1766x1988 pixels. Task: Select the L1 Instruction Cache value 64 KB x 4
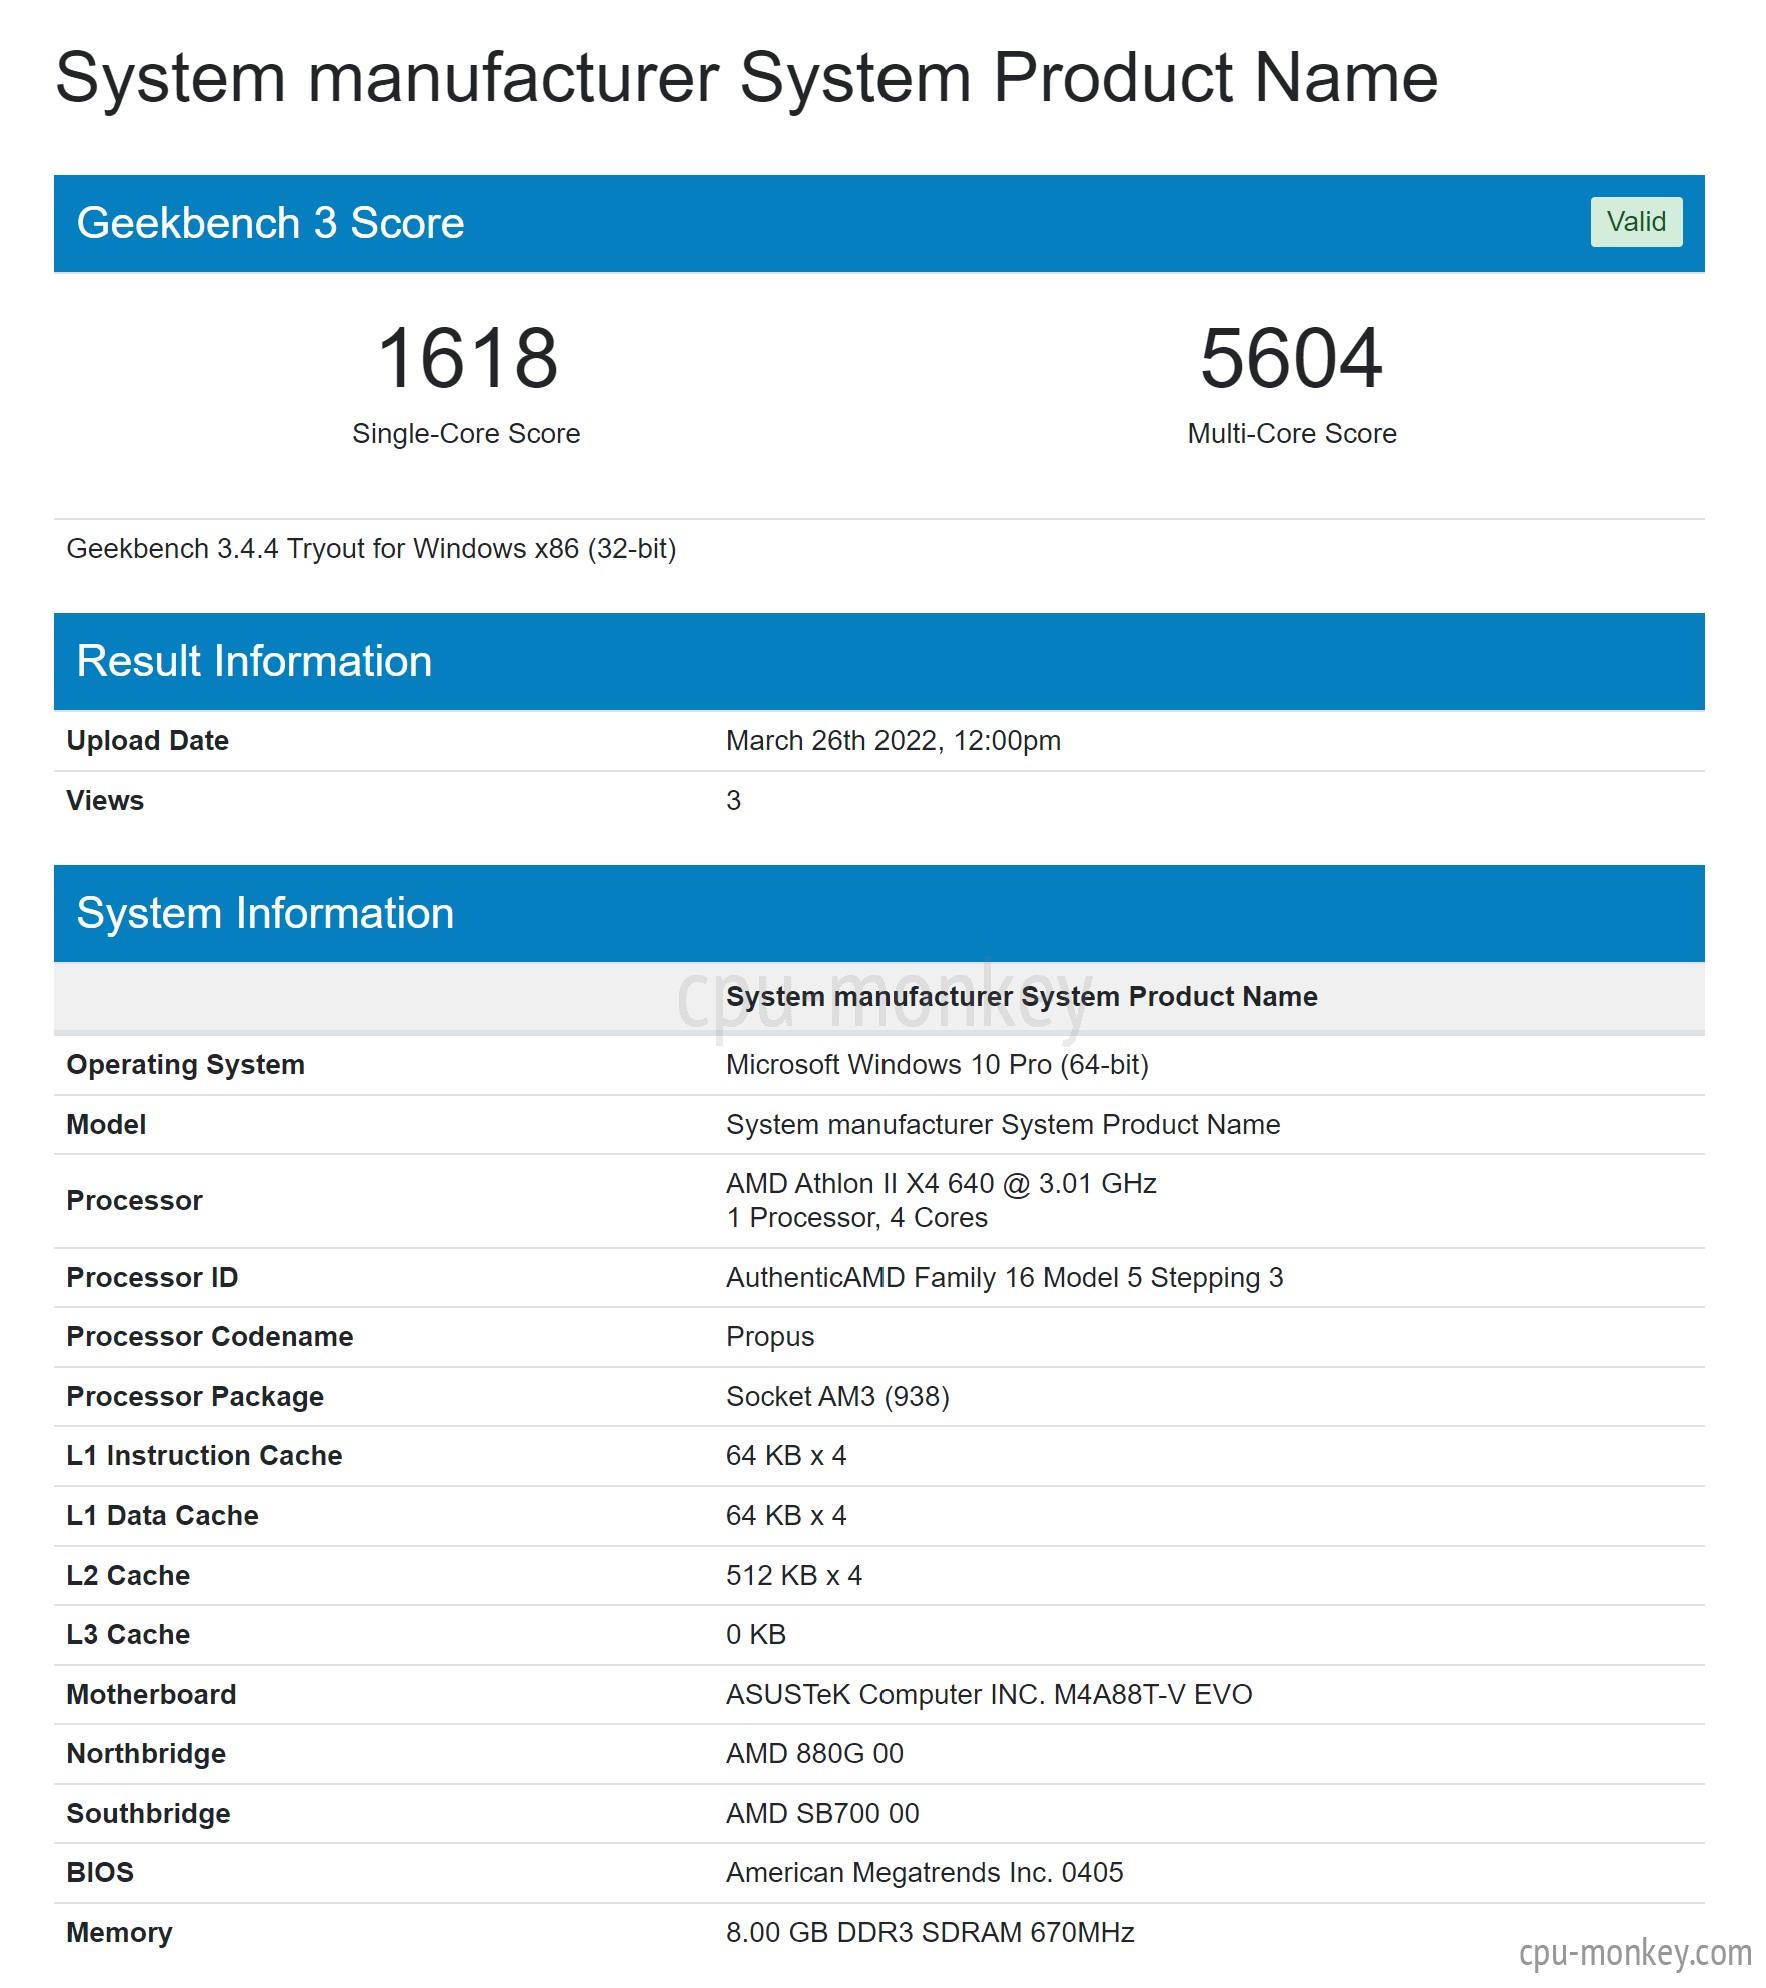[x=787, y=1456]
